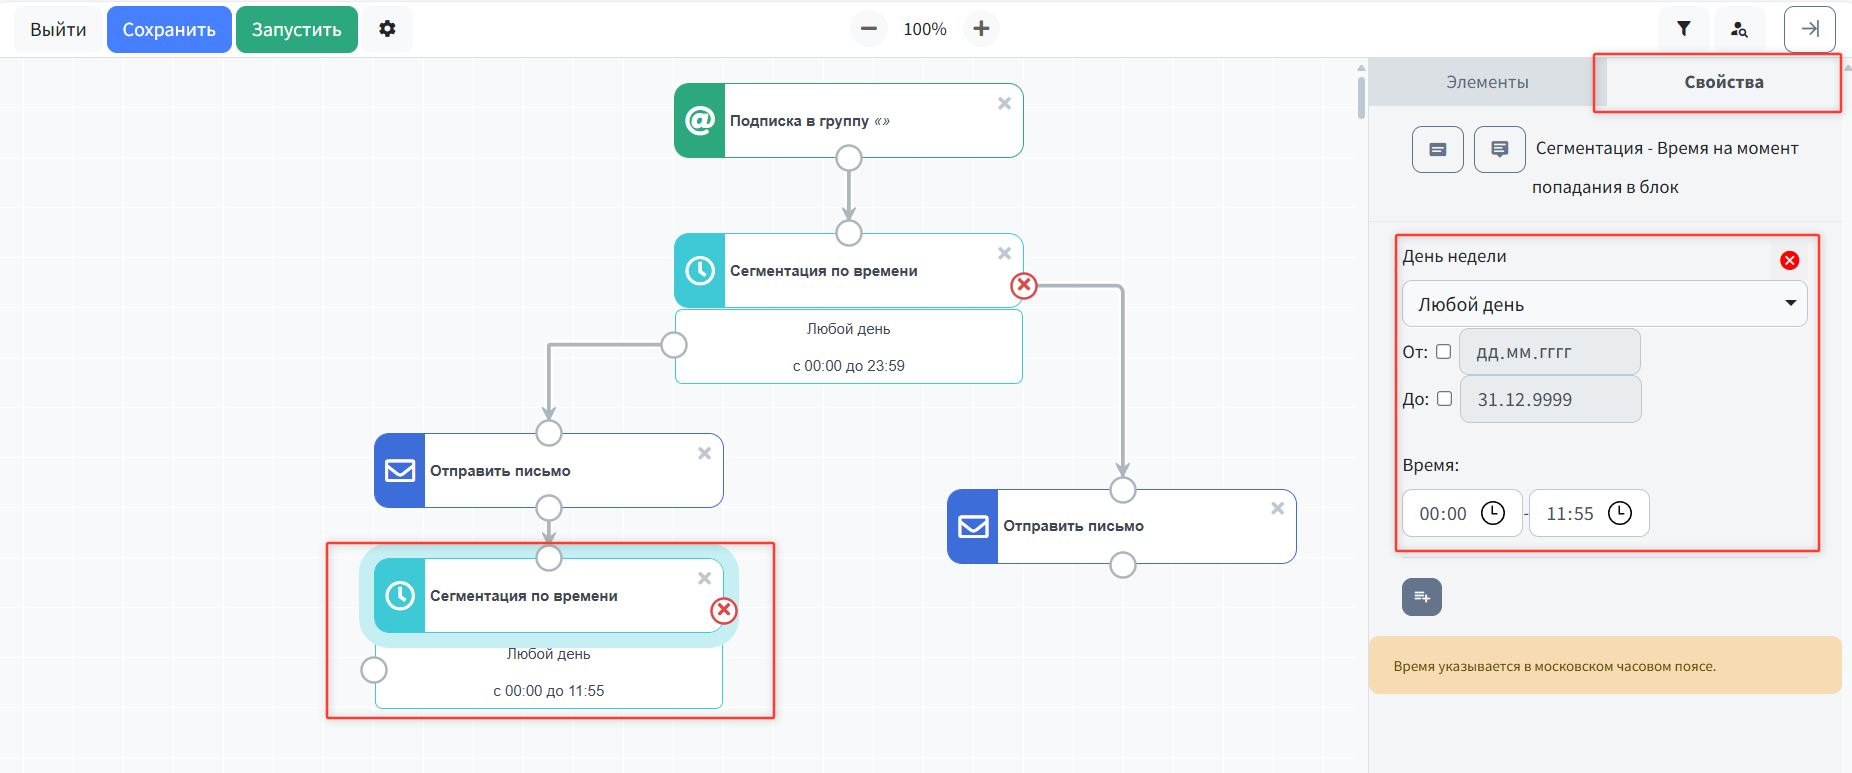Image resolution: width=1852 pixels, height=773 pixels.
Task: Collapse the side panel with arrow icon
Action: [1810, 29]
